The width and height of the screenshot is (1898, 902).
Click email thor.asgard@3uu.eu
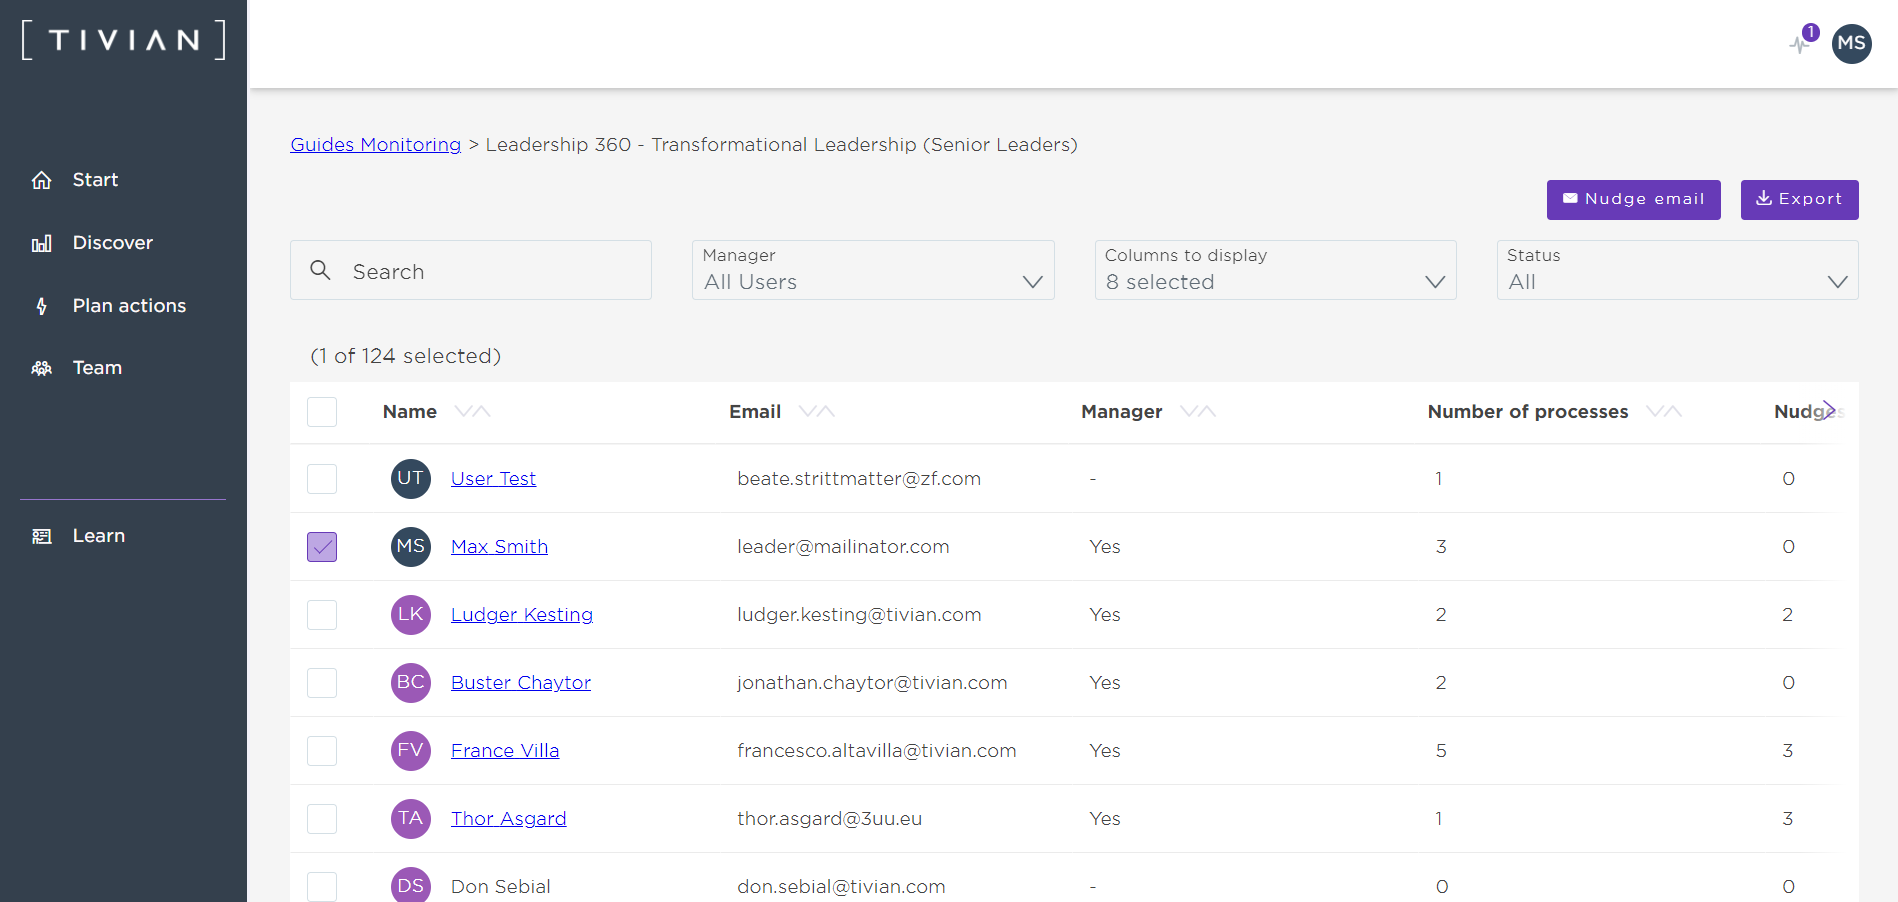[x=829, y=819]
